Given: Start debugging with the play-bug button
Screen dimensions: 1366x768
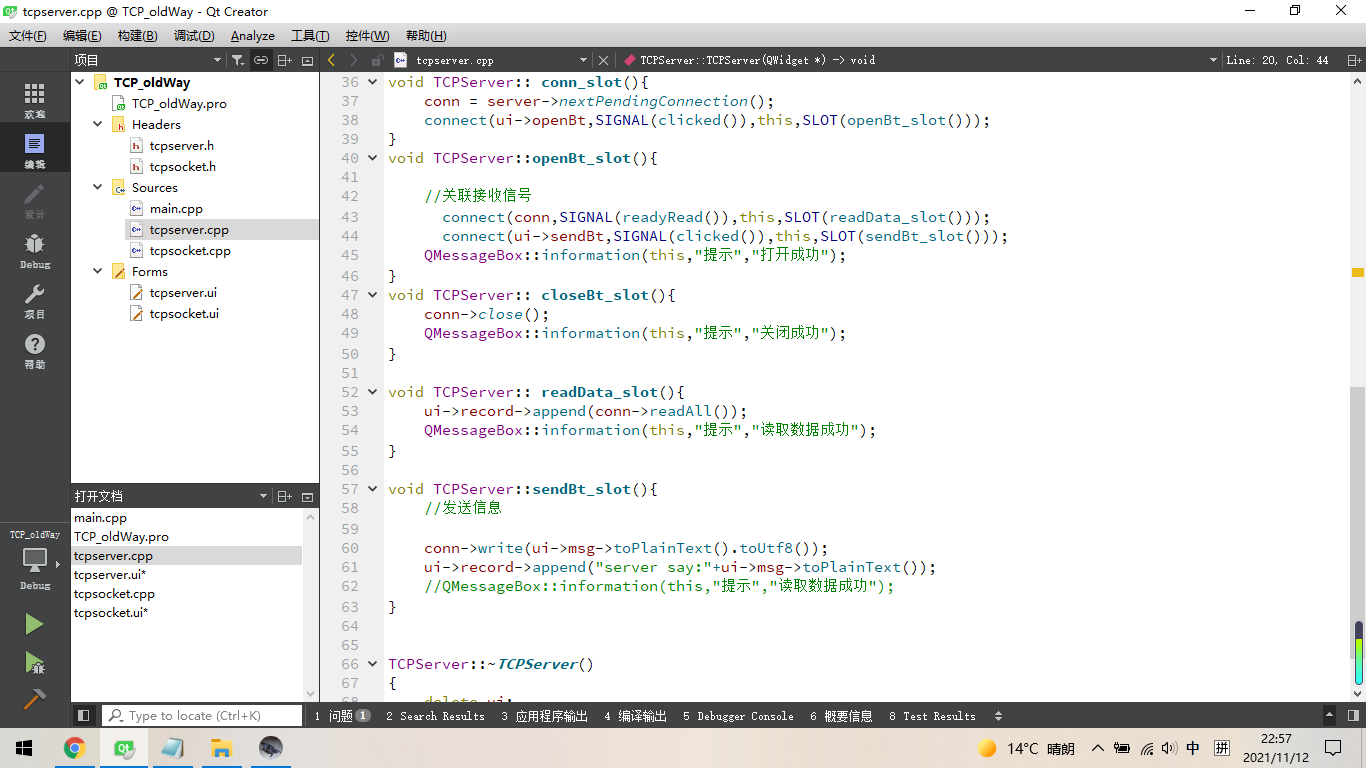Looking at the screenshot, I should [34, 662].
